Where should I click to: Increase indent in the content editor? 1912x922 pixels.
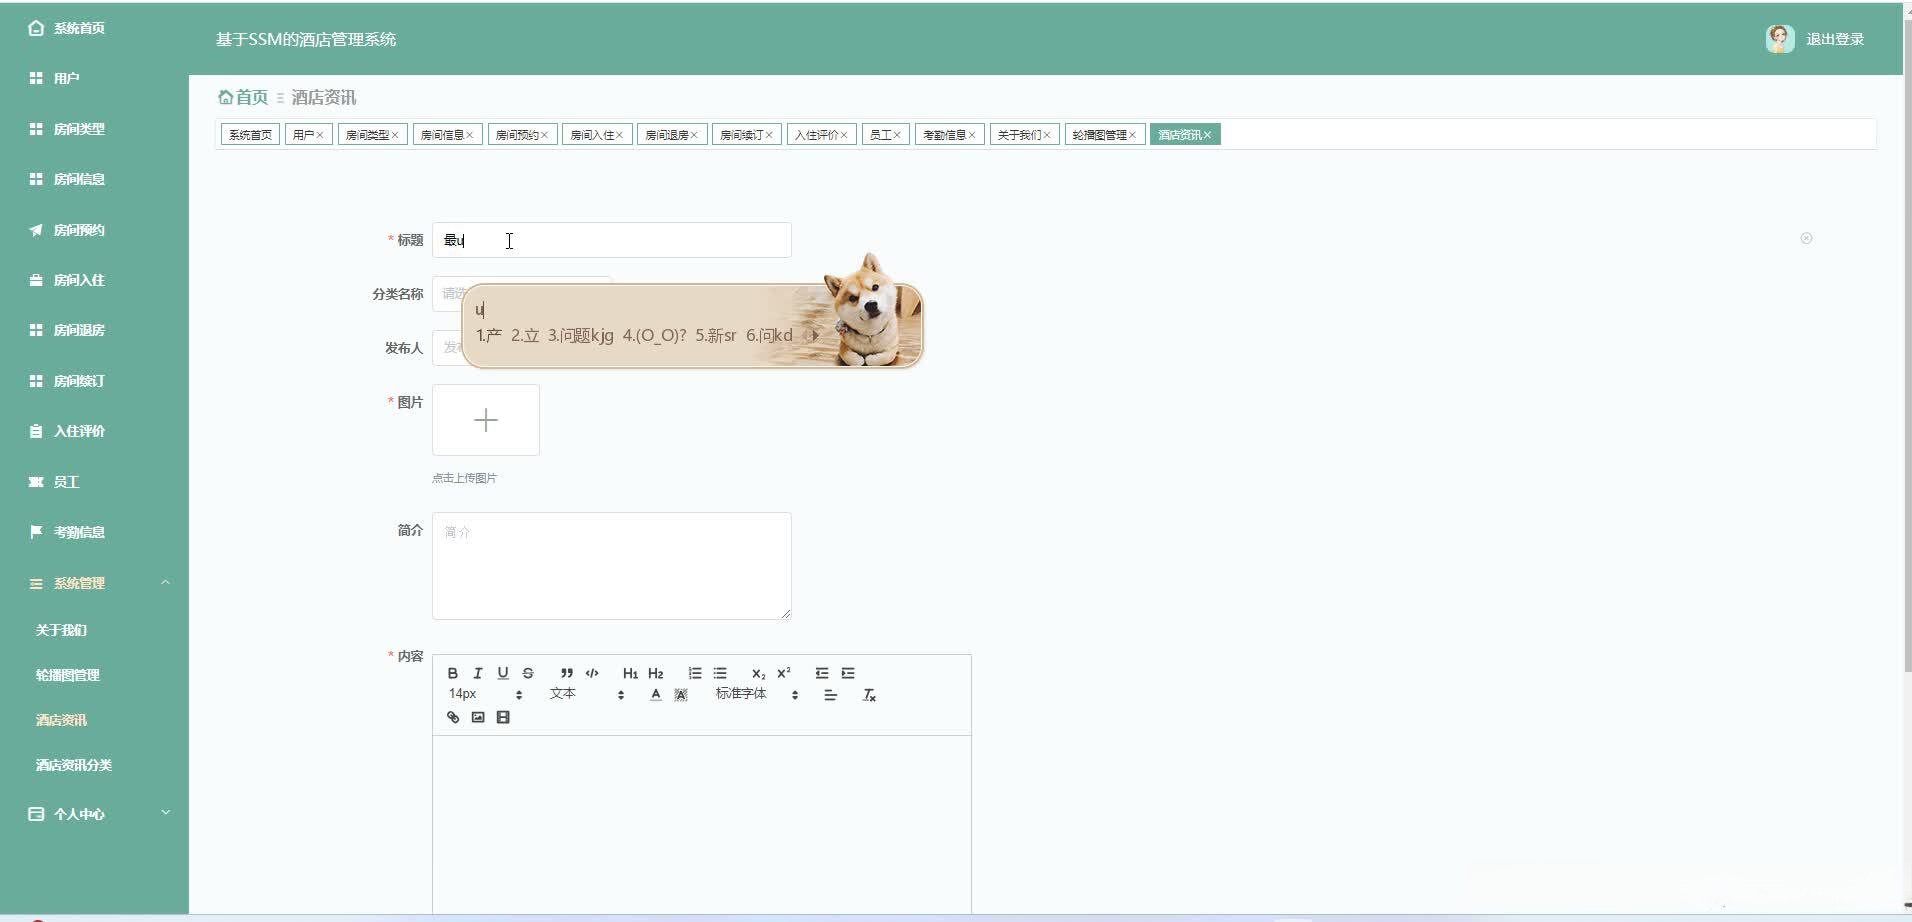(848, 673)
